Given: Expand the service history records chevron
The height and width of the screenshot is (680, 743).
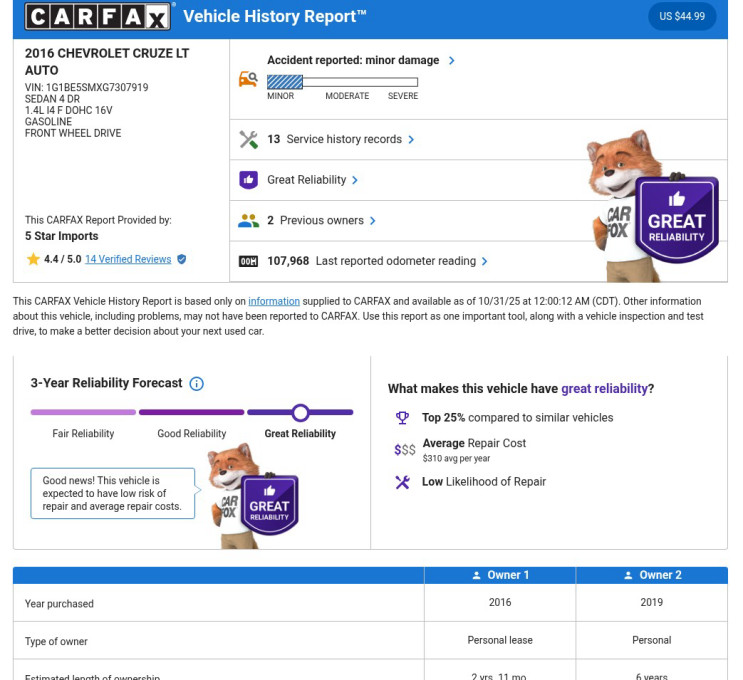Looking at the screenshot, I should coord(412,140).
